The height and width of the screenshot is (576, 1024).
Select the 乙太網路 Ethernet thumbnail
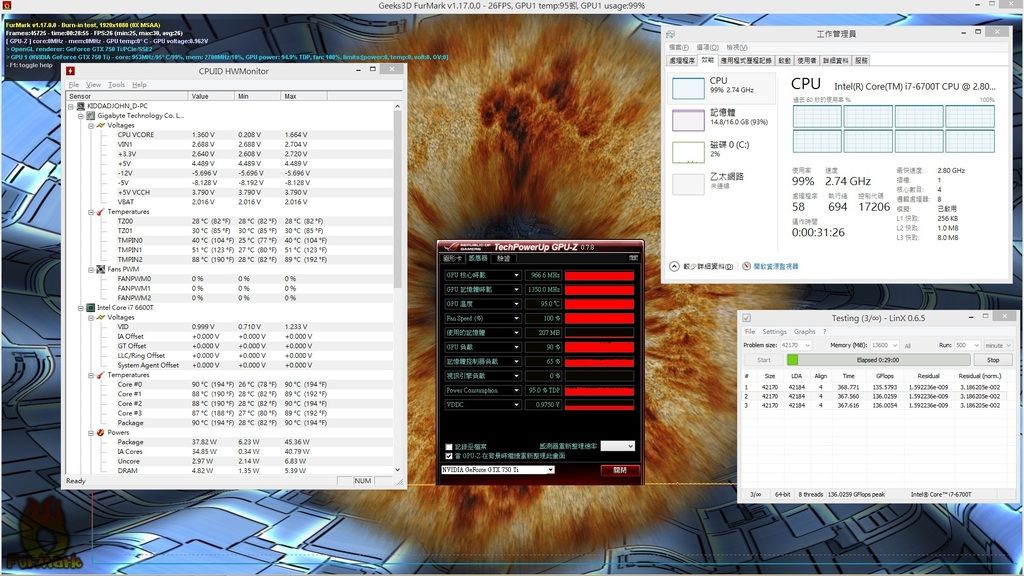pos(688,184)
